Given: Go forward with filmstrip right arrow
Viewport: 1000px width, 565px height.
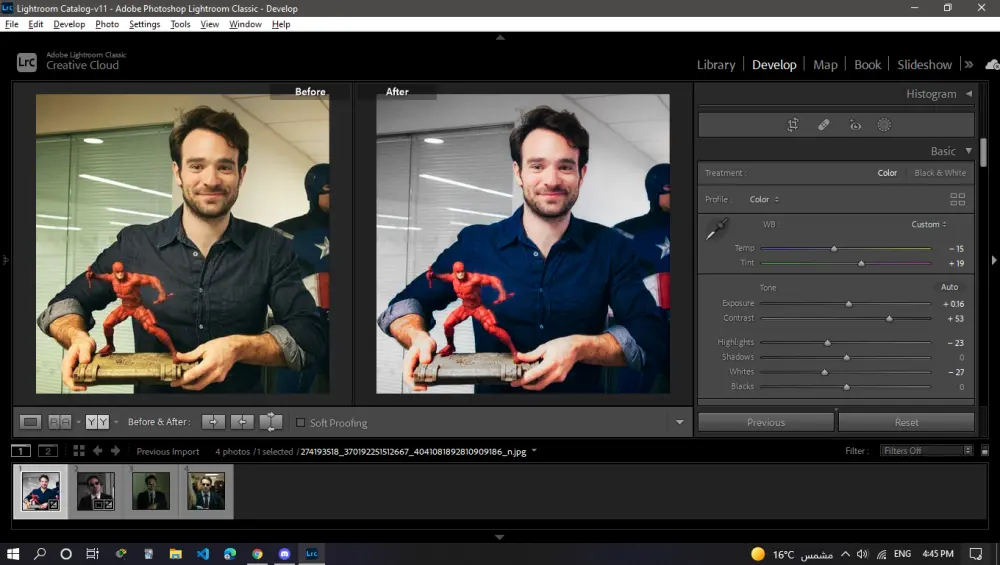Looking at the screenshot, I should point(115,451).
